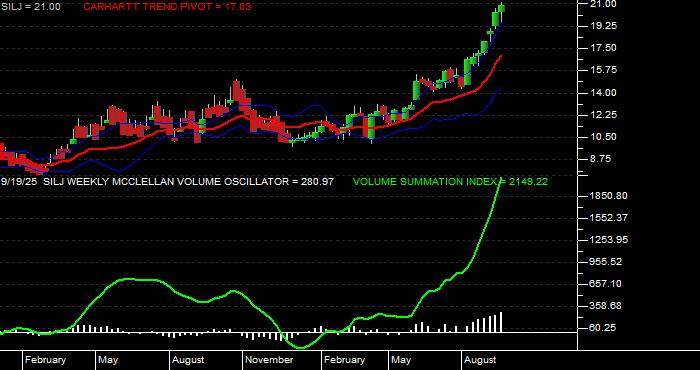Click the 15.75 price axis value
700x370 pixels.
point(604,70)
